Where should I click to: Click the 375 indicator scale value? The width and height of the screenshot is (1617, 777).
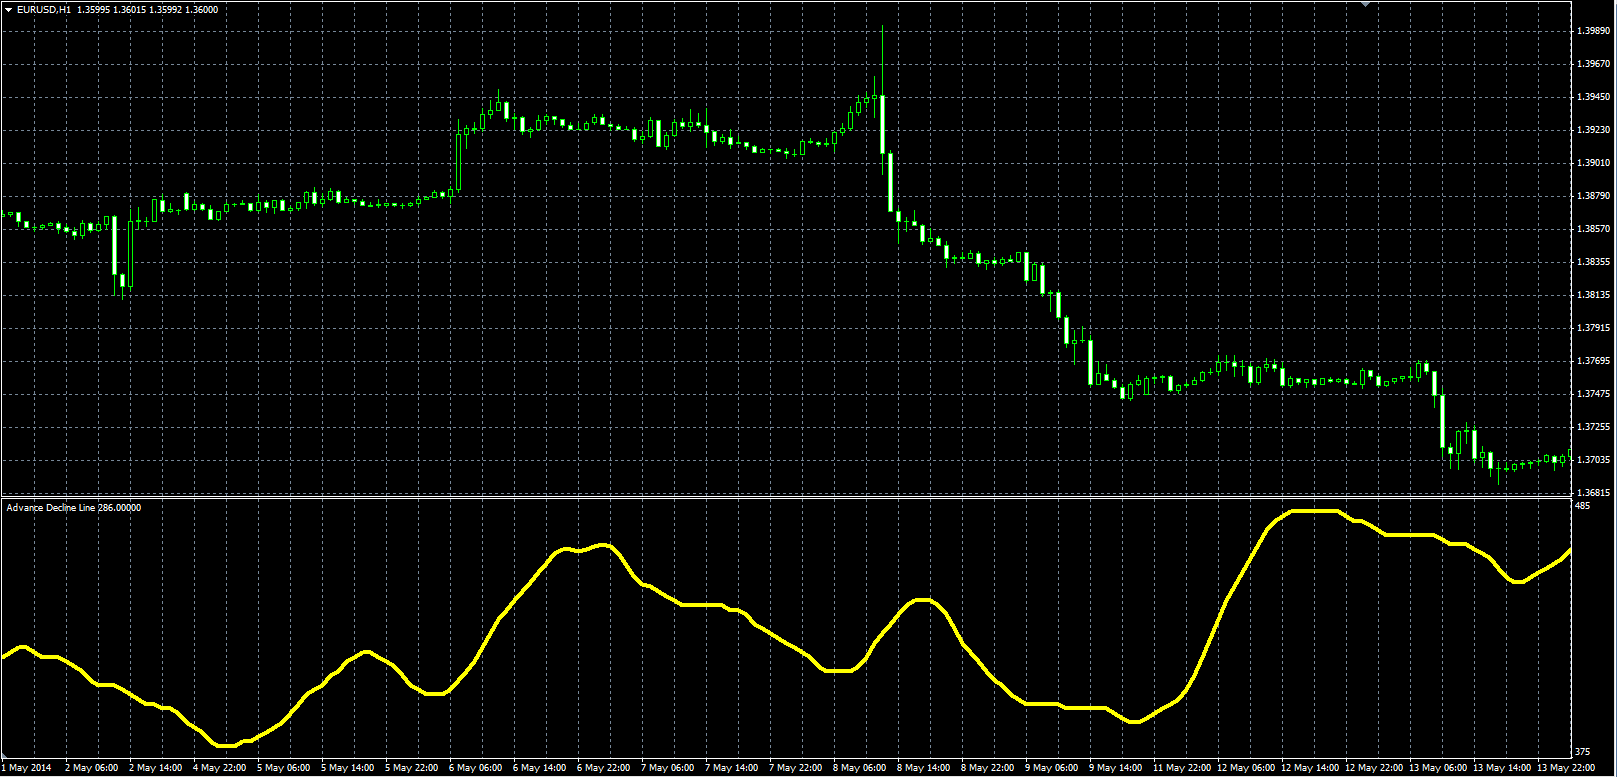pyautogui.click(x=1582, y=753)
